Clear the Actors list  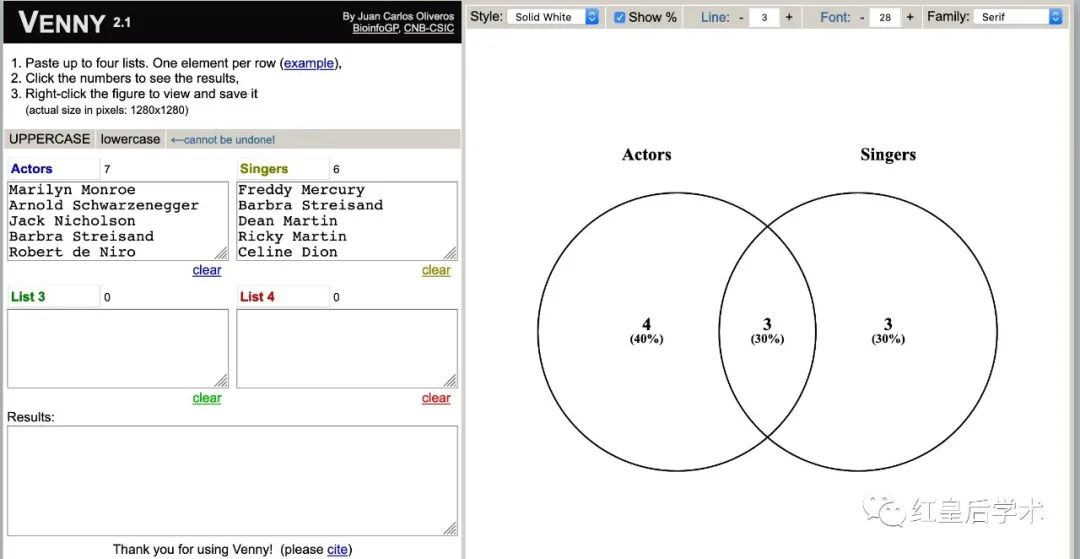207,270
